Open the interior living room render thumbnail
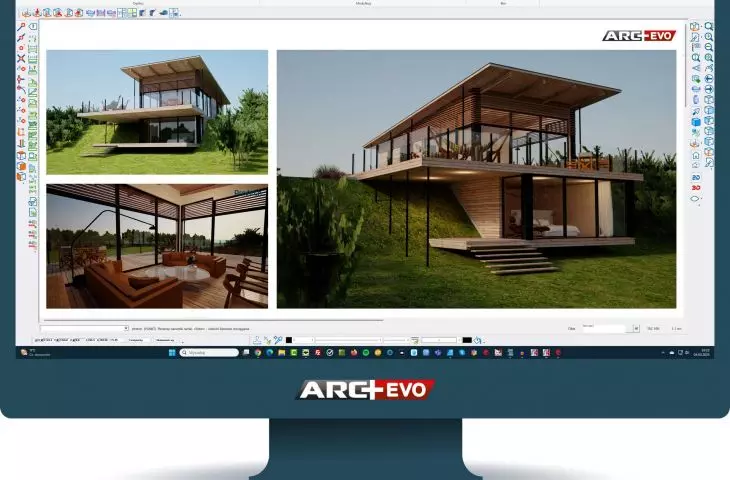 (157, 246)
